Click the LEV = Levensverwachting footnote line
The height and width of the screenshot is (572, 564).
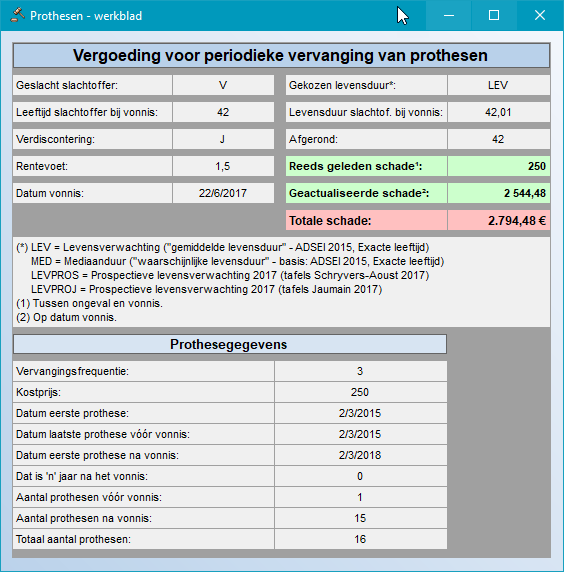(223, 247)
